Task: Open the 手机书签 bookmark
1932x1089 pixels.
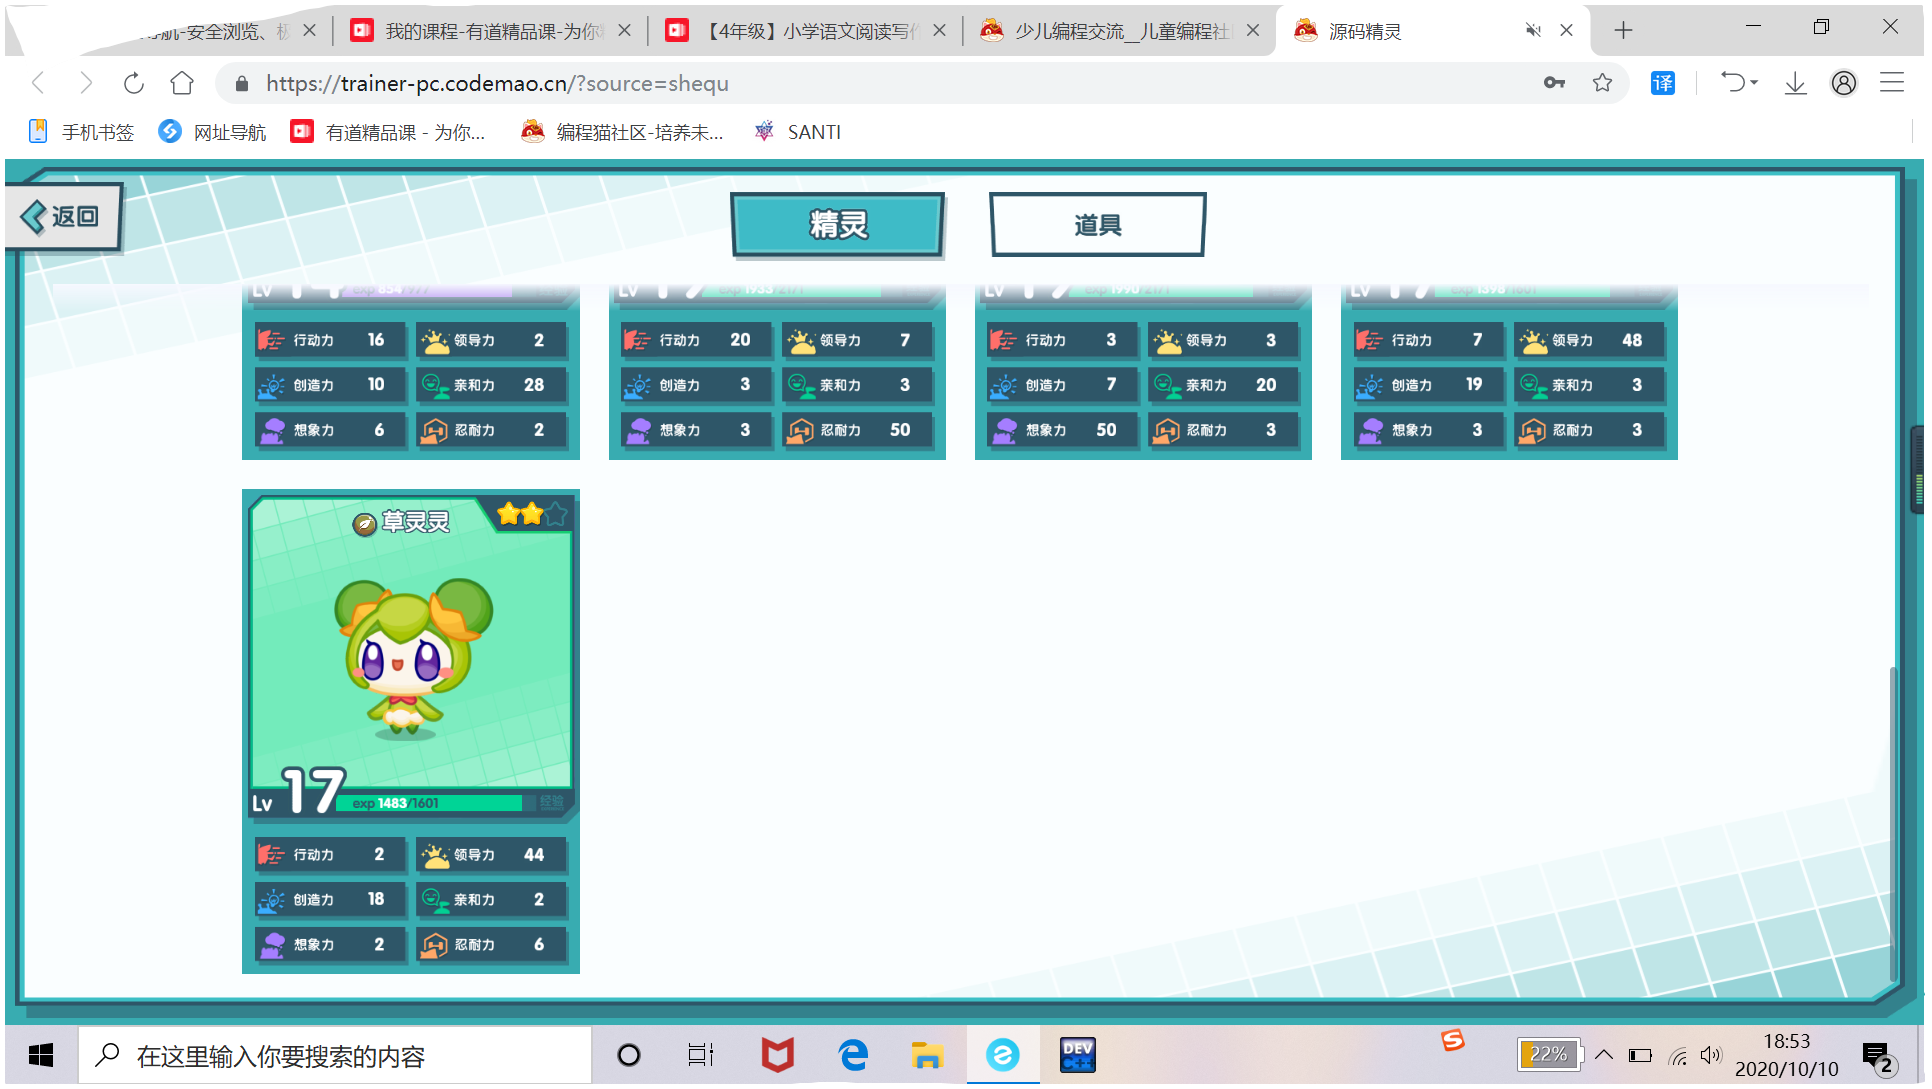Action: (x=81, y=132)
